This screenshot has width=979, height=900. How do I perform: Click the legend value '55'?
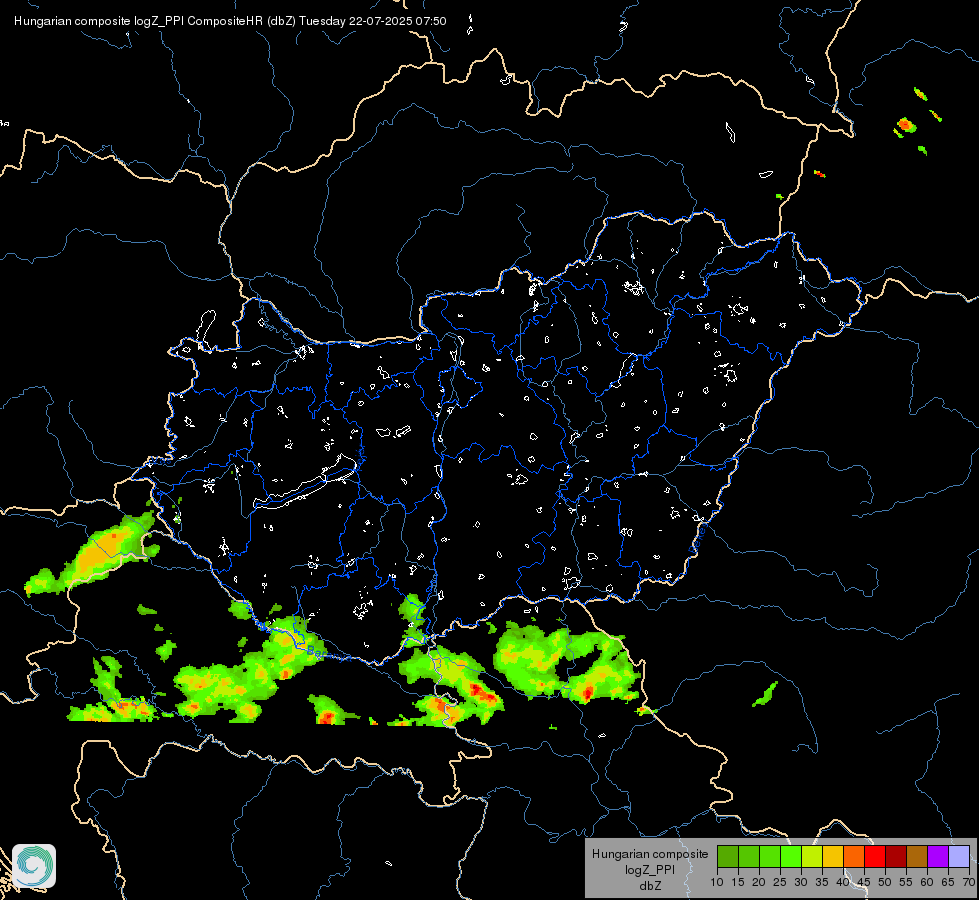[906, 882]
